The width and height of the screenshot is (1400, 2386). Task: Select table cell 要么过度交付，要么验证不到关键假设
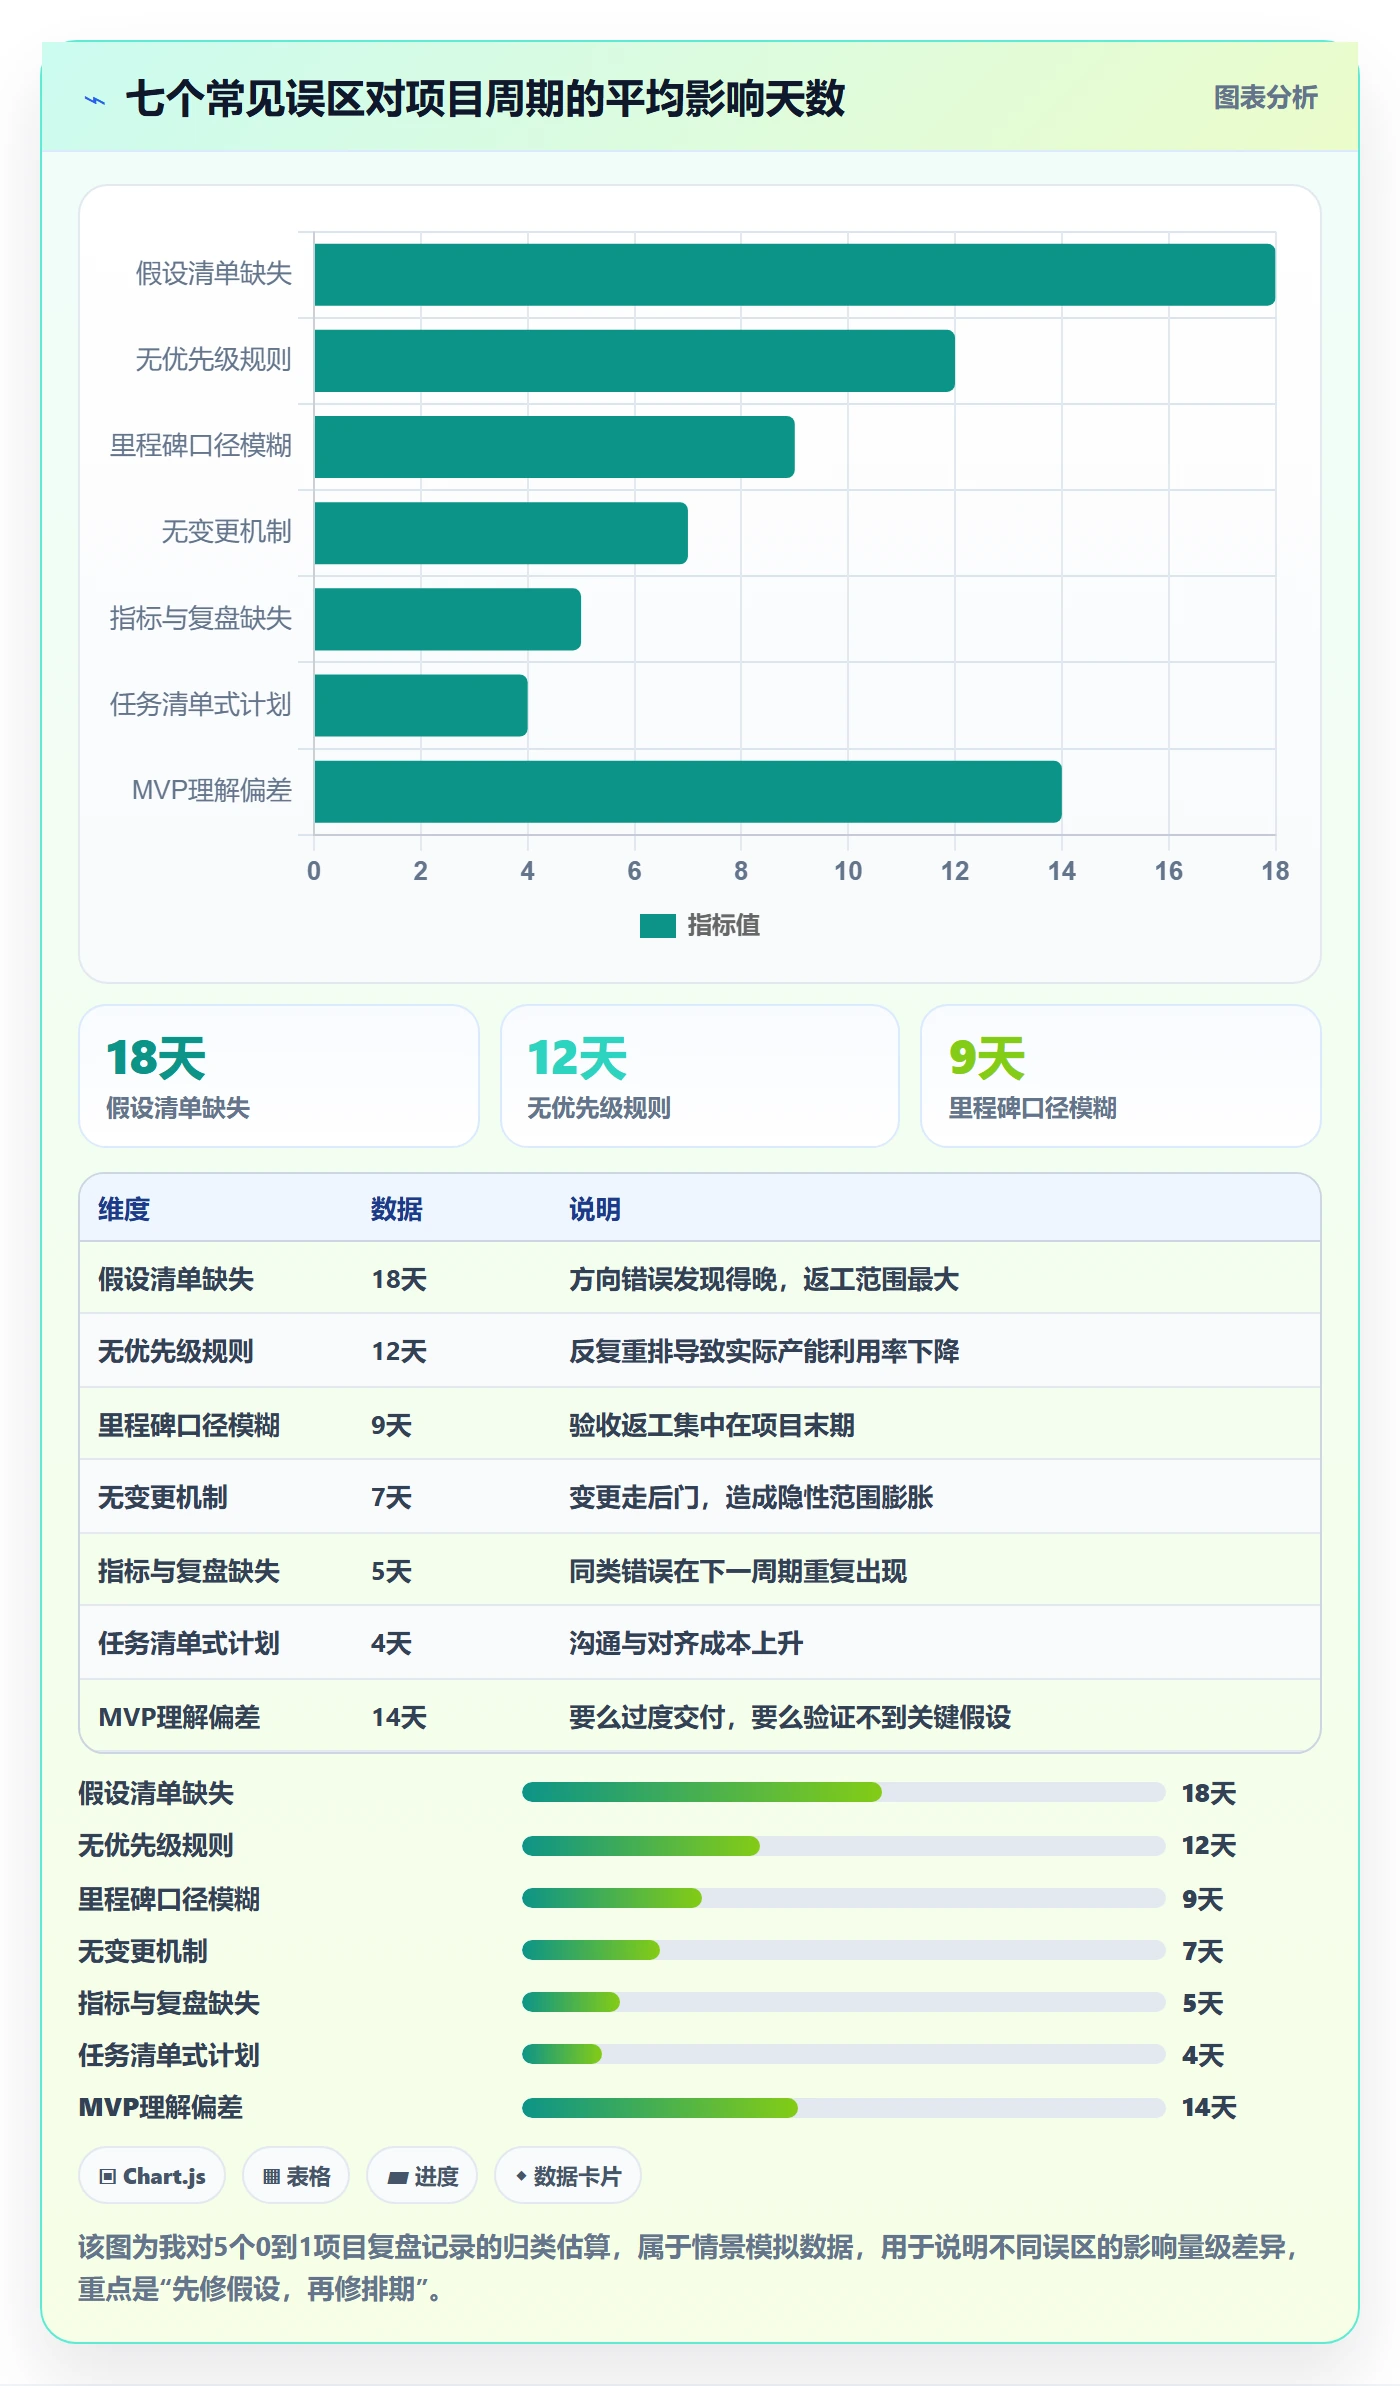[x=790, y=1717]
